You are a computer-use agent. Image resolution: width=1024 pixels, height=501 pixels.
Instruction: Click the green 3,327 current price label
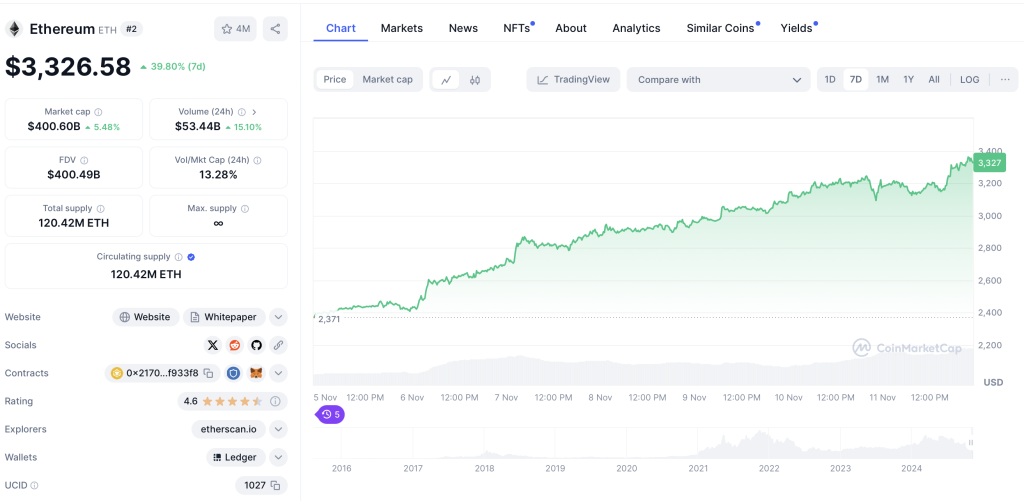pyautogui.click(x=989, y=163)
